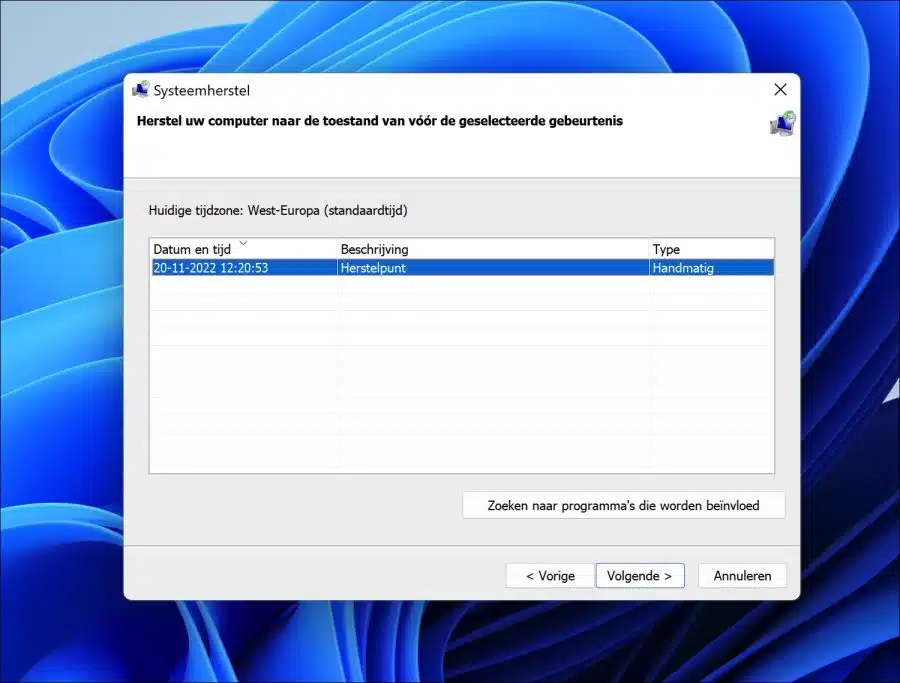Go back with the Vorige button

coord(550,576)
